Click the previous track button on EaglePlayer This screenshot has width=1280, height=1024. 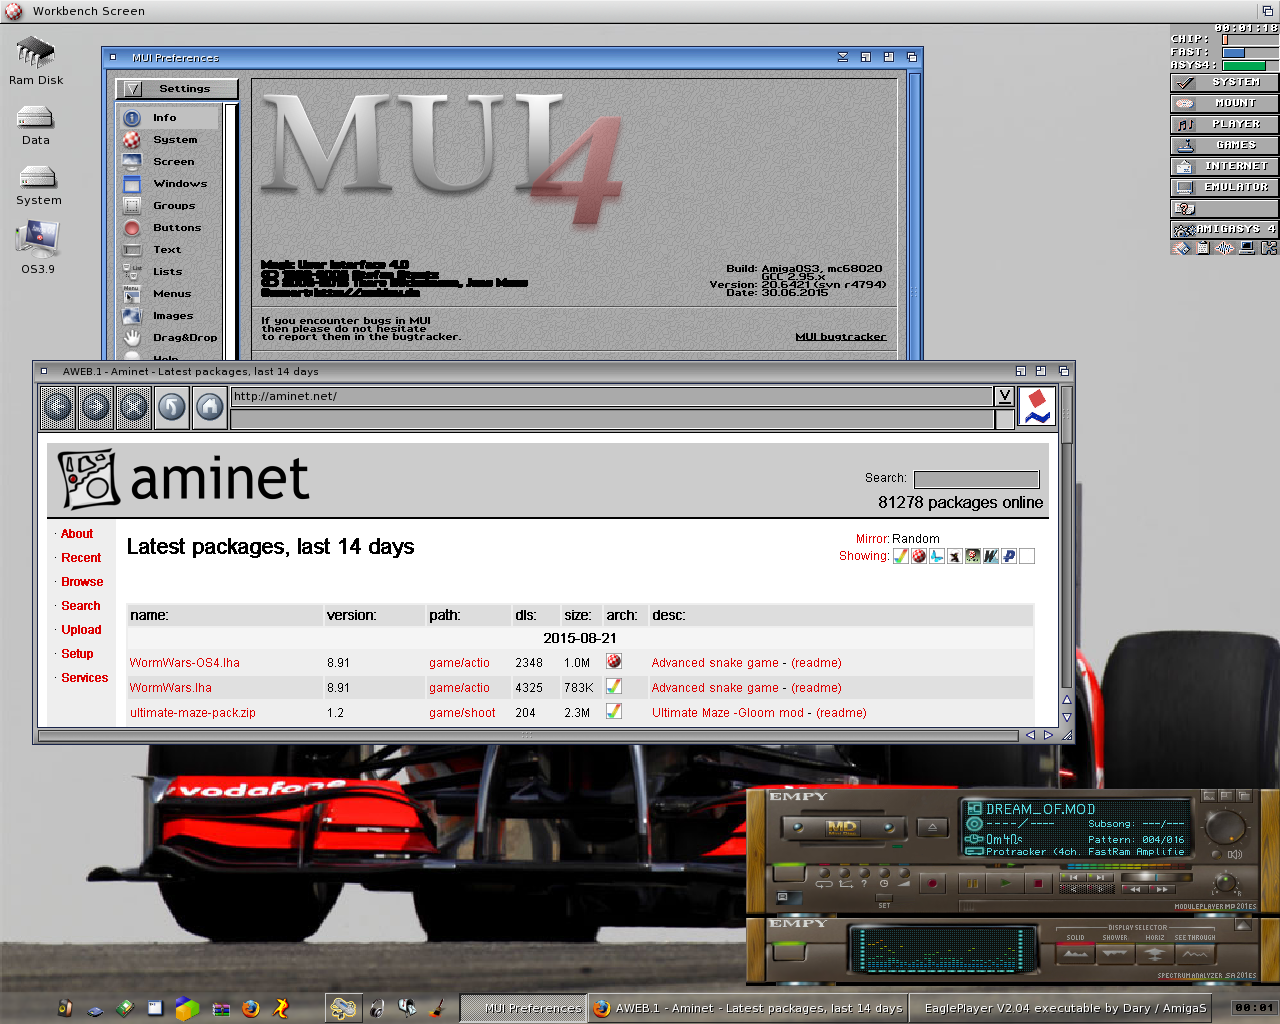click(x=1073, y=877)
